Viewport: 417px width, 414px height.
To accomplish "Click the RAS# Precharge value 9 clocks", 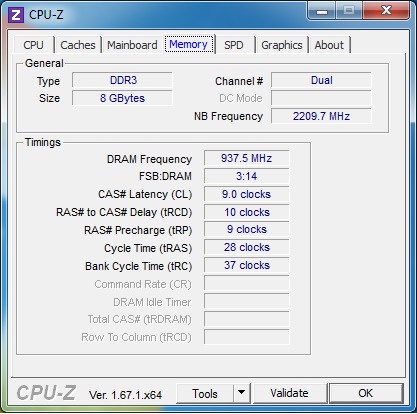I will pyautogui.click(x=247, y=230).
